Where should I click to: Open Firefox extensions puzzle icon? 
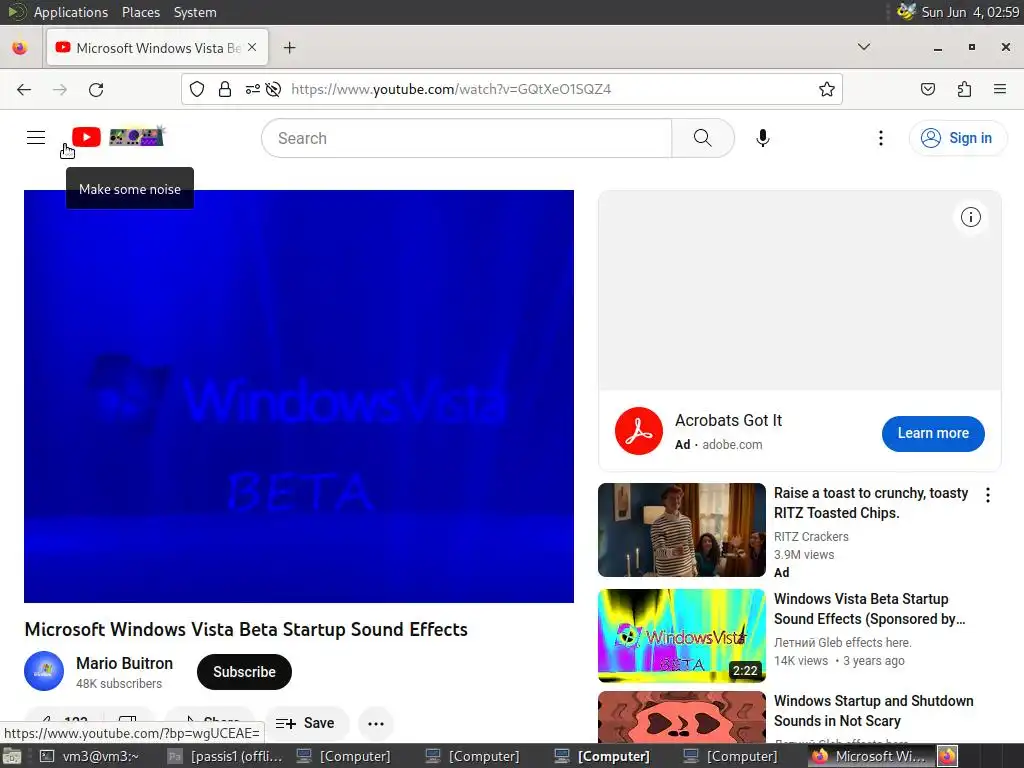pos(964,89)
